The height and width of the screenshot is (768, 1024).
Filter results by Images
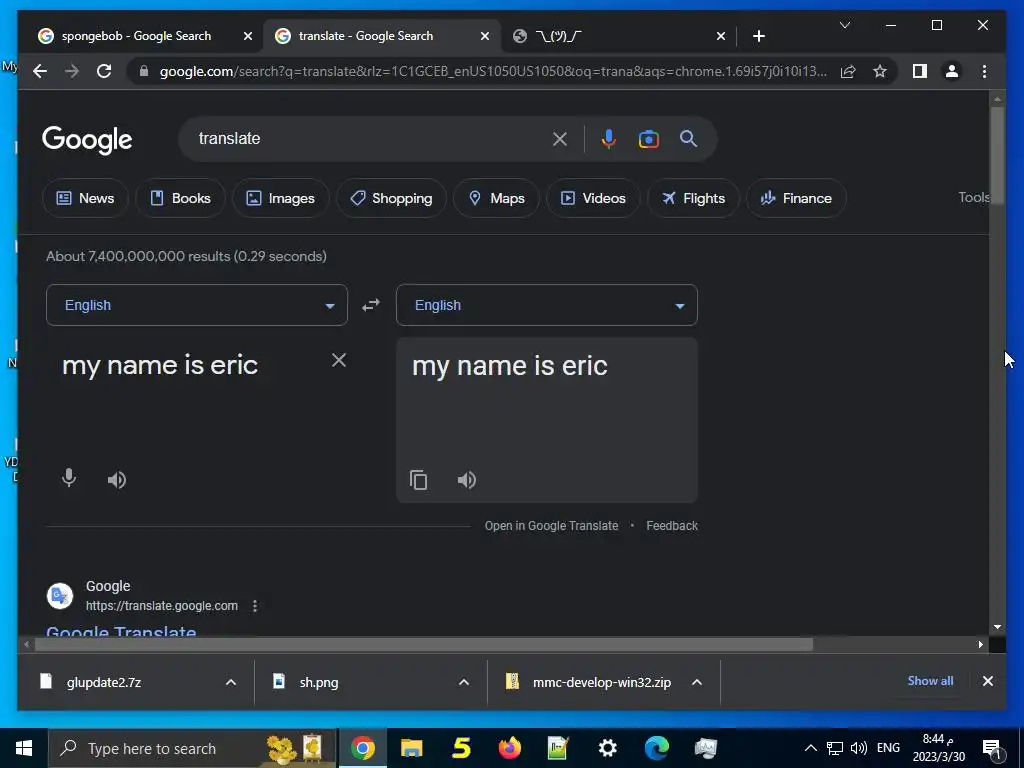(280, 198)
